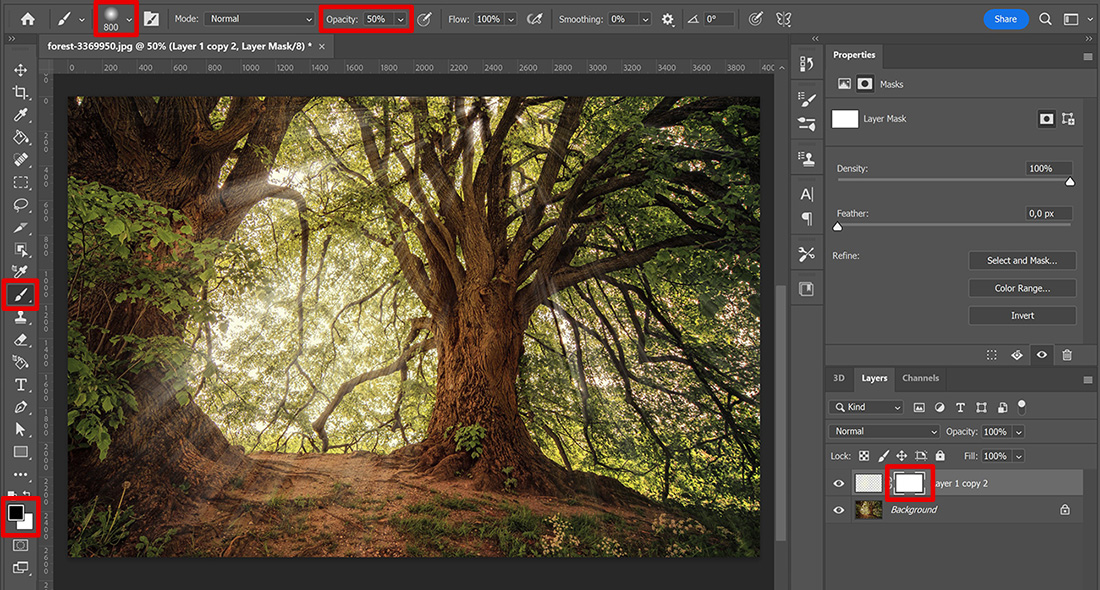1100x590 pixels.
Task: Open the layer blend mode dropdown
Action: click(x=883, y=431)
